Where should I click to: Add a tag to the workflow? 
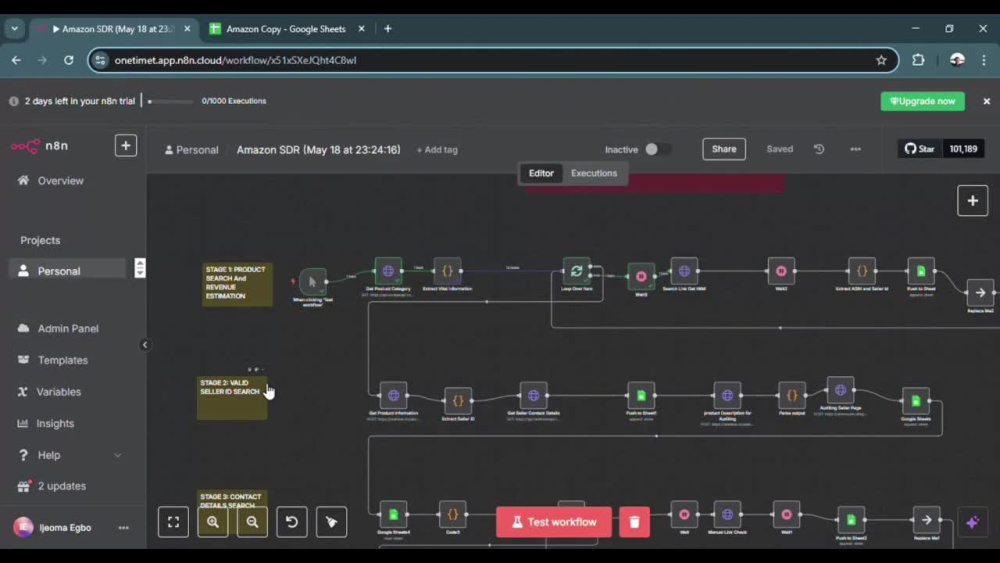click(x=437, y=150)
